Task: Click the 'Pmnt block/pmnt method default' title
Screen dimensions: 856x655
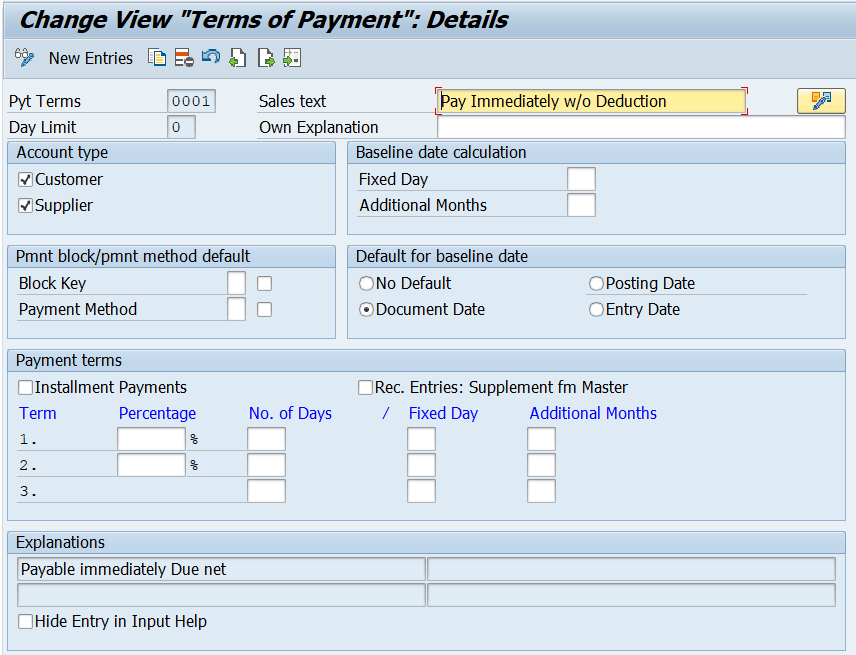Action: click(x=133, y=256)
